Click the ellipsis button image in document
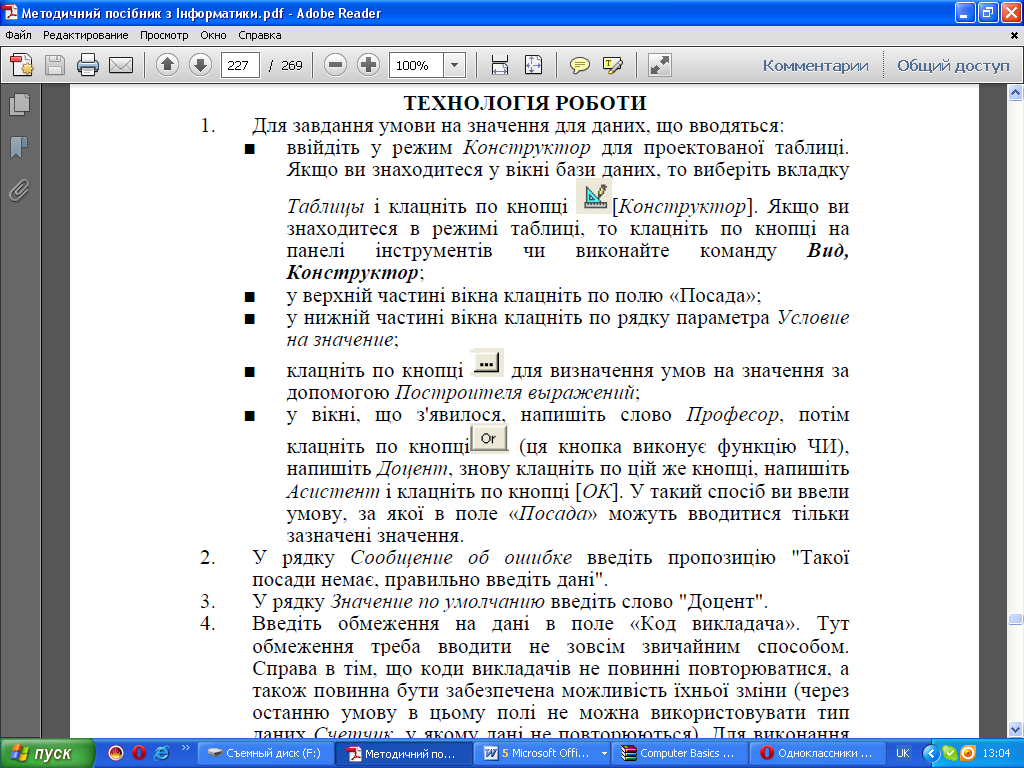 point(487,363)
